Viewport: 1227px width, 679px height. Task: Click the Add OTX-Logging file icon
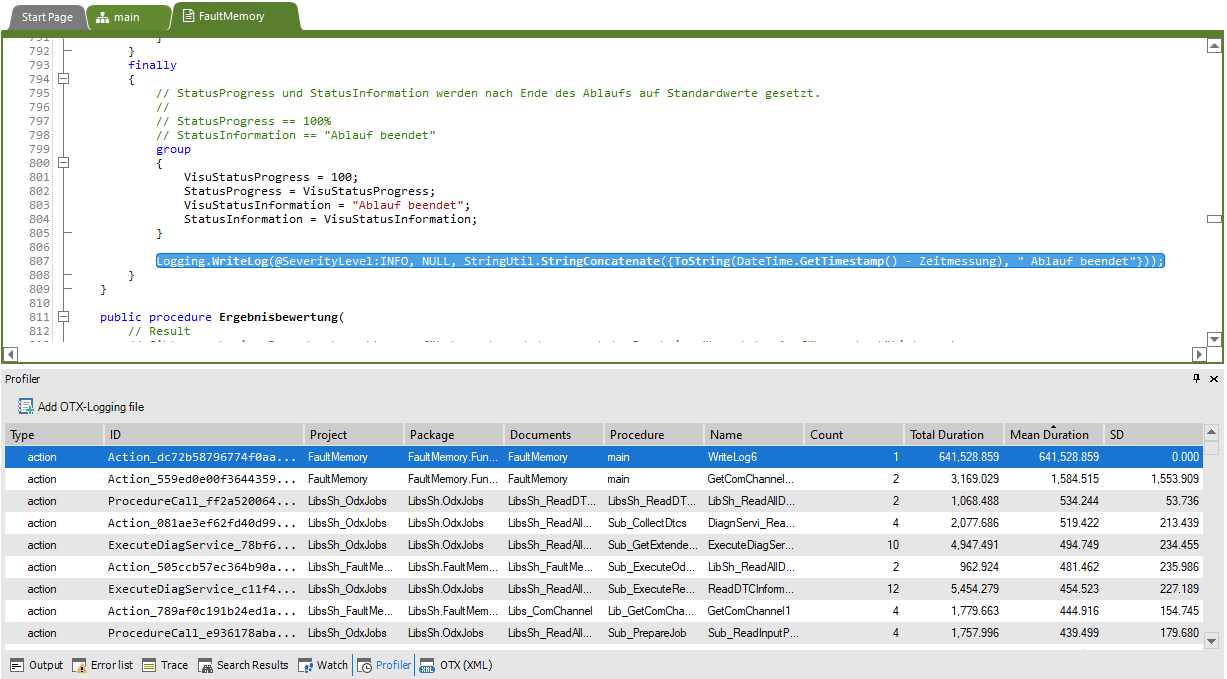click(x=24, y=406)
